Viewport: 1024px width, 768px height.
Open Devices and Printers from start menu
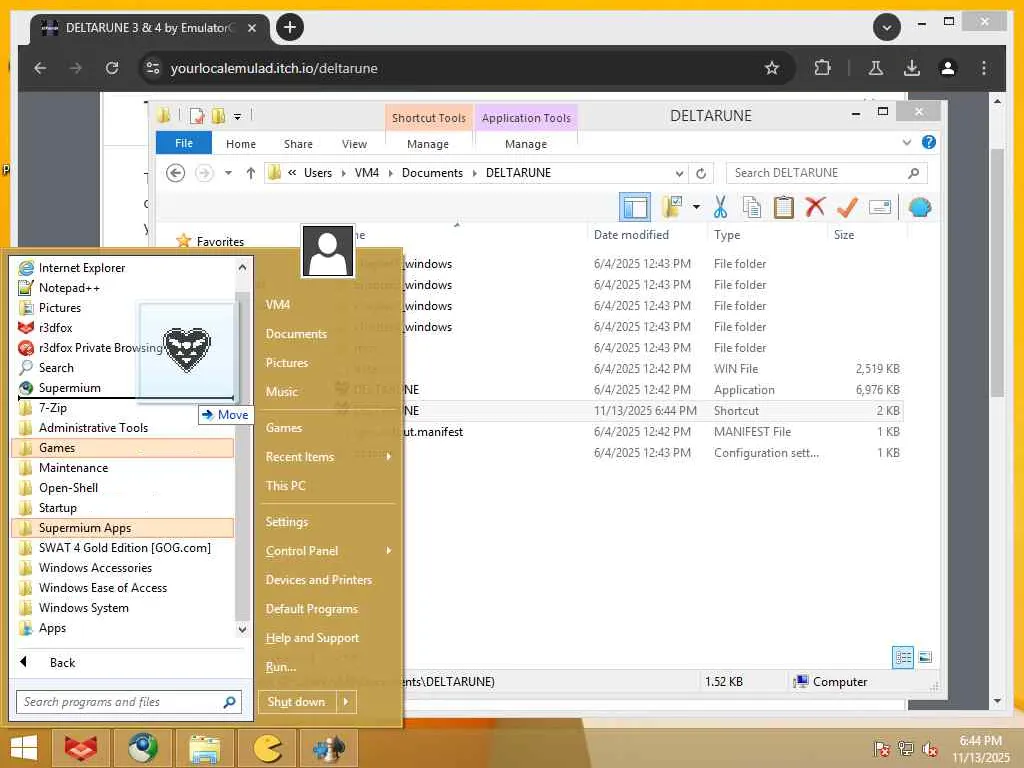coord(328,580)
